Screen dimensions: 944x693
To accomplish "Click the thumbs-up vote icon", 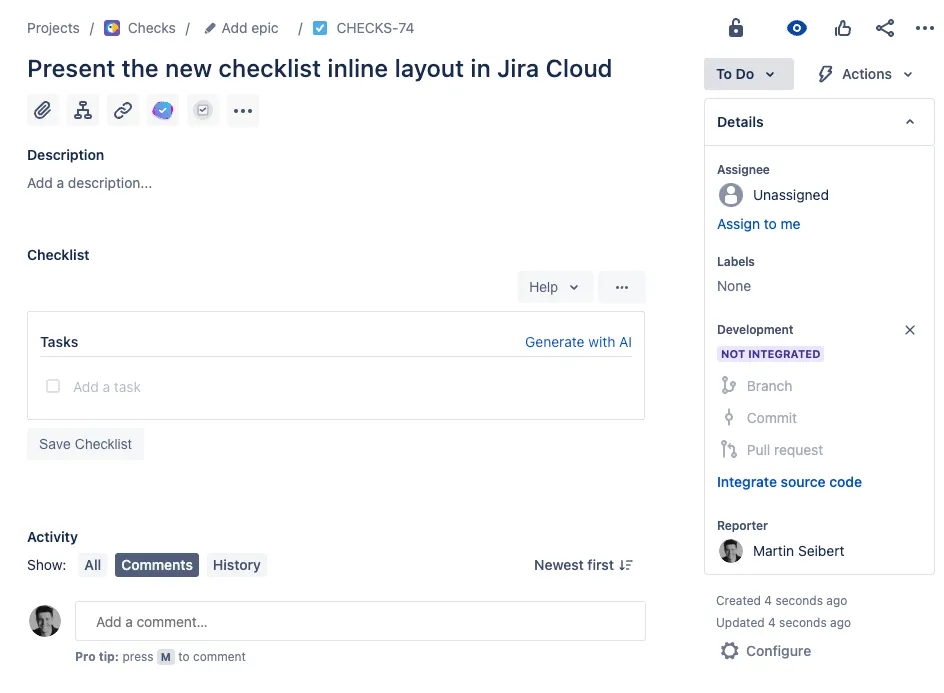I will (843, 28).
